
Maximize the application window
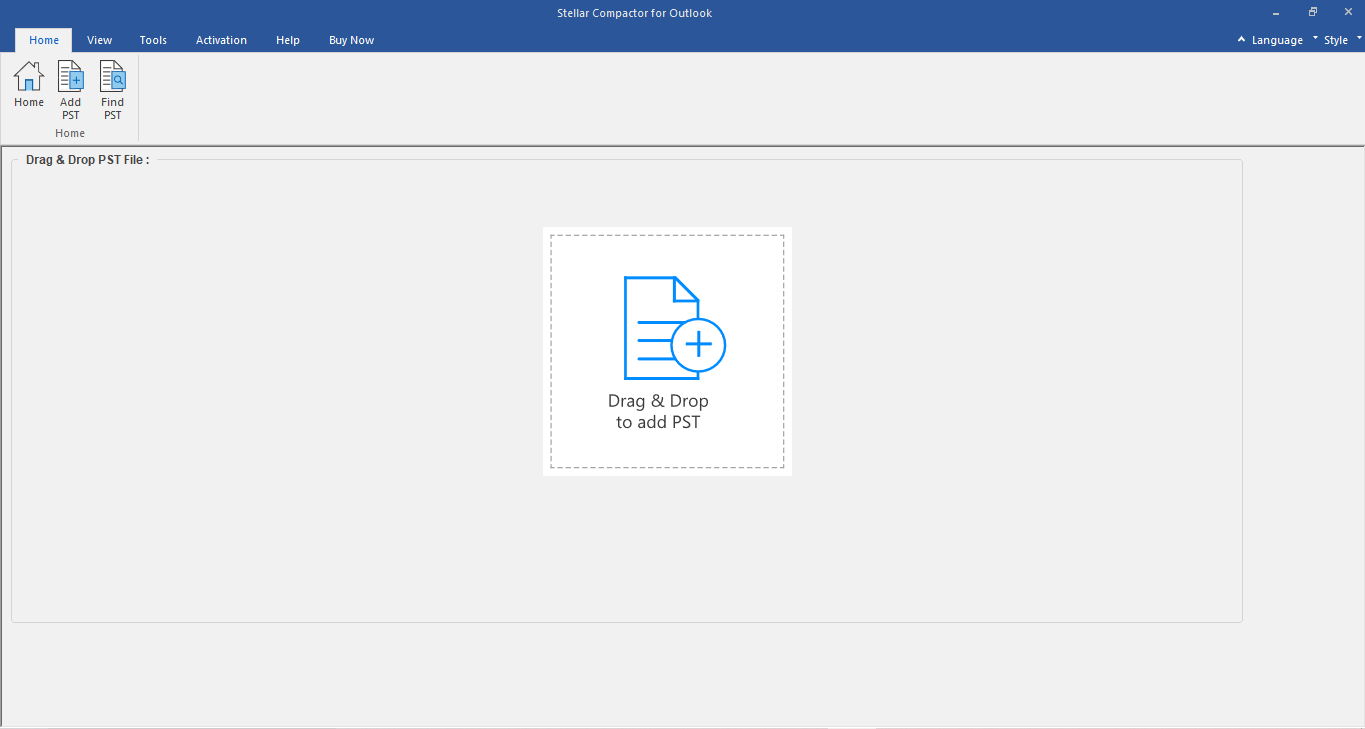click(x=1311, y=12)
